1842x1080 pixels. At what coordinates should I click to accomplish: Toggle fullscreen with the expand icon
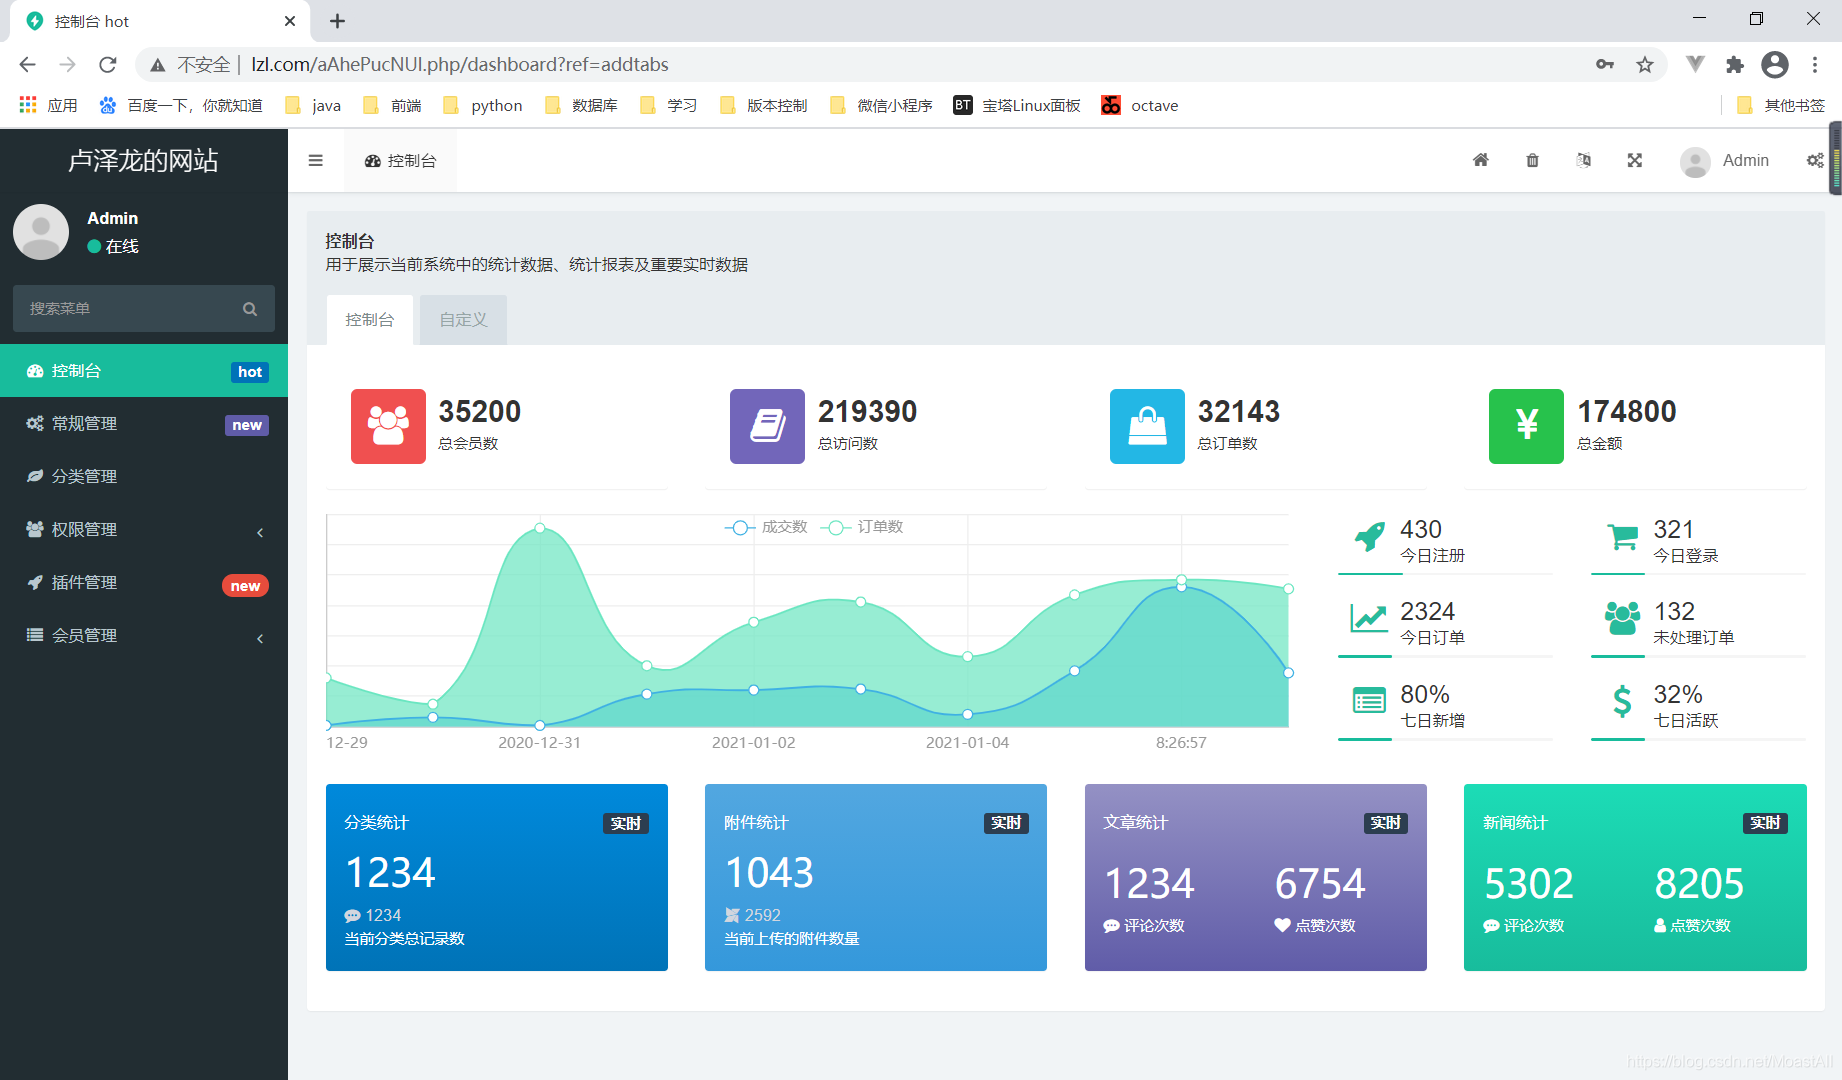(x=1635, y=160)
